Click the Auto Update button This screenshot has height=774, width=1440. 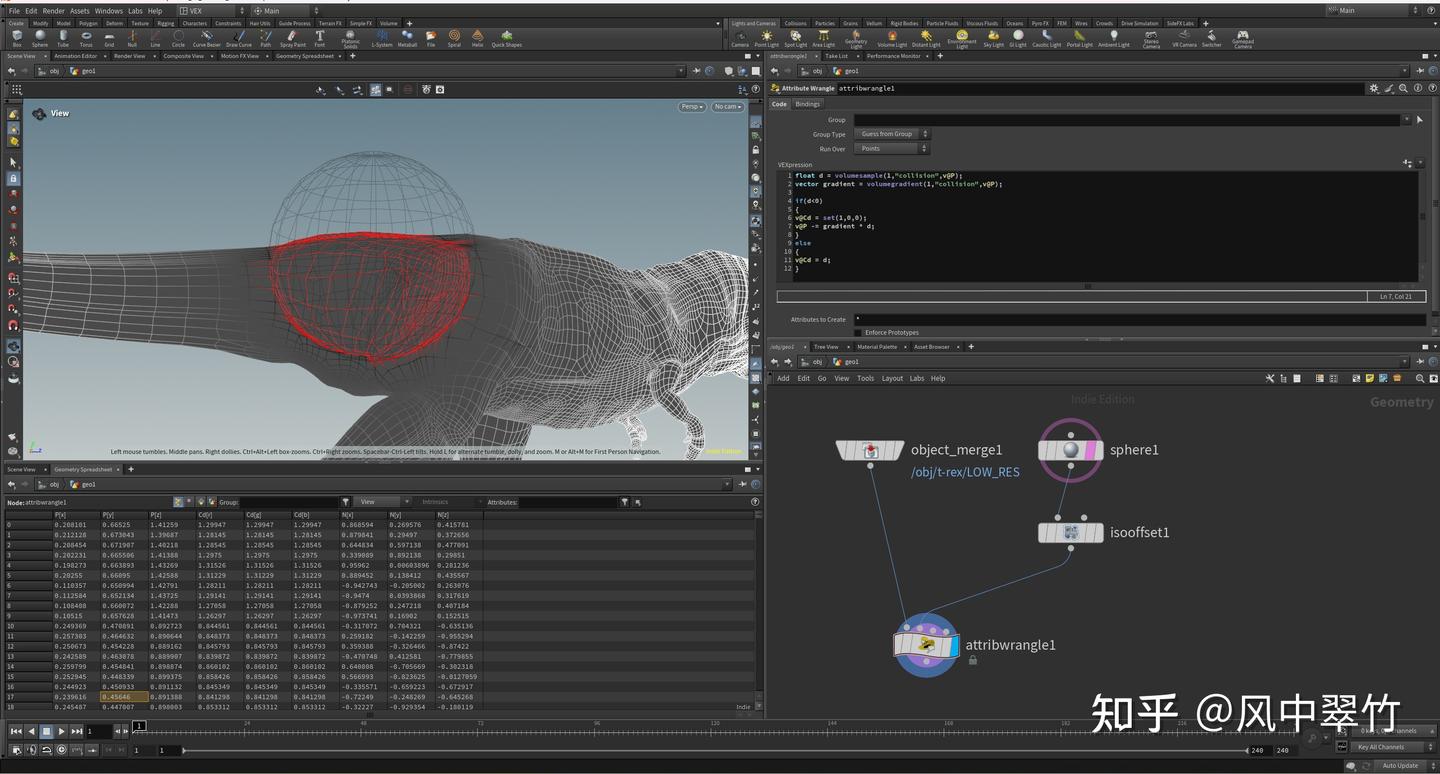point(1400,765)
